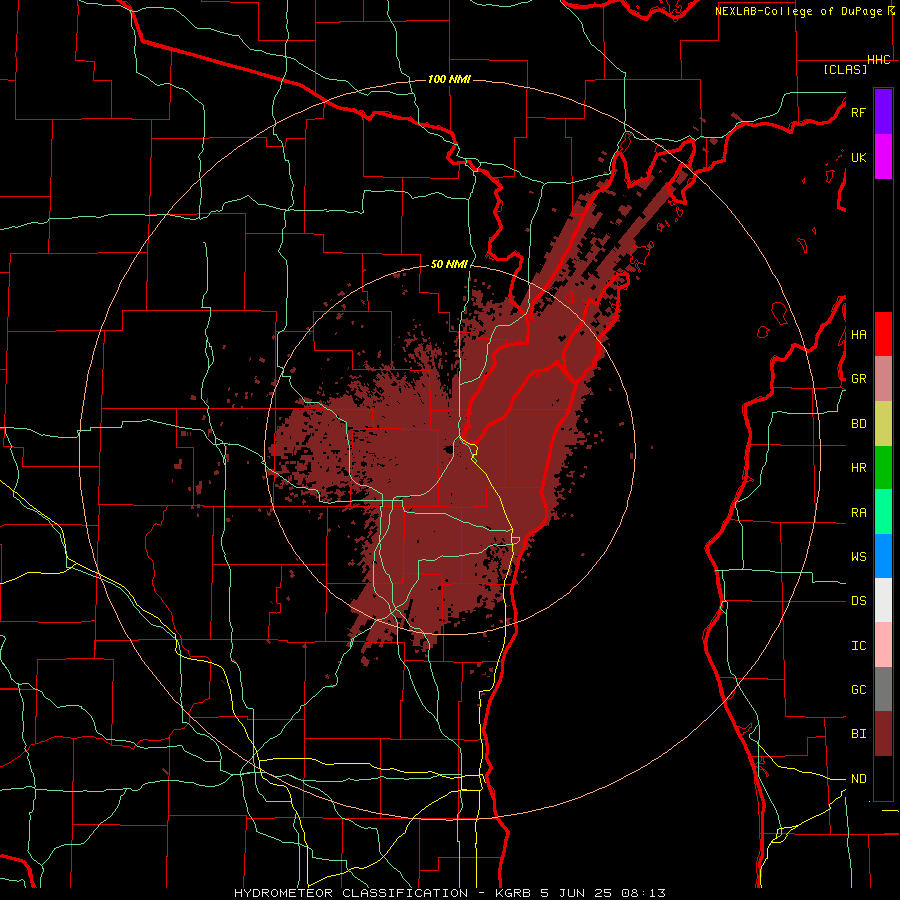Click the HHC product code label
The image size is (900, 900).
click(879, 60)
